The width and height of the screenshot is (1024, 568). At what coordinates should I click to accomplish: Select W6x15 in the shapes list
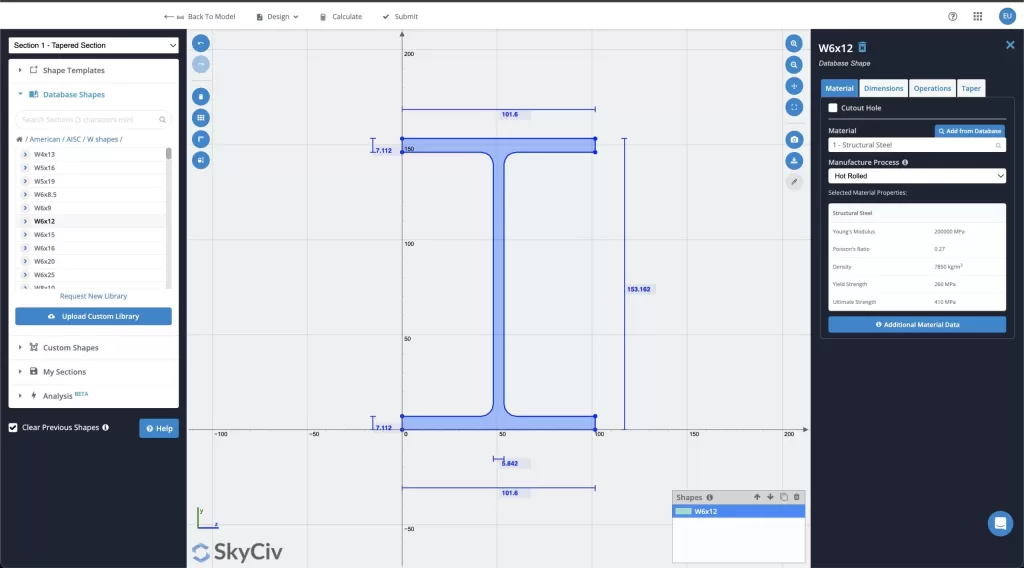click(x=44, y=234)
